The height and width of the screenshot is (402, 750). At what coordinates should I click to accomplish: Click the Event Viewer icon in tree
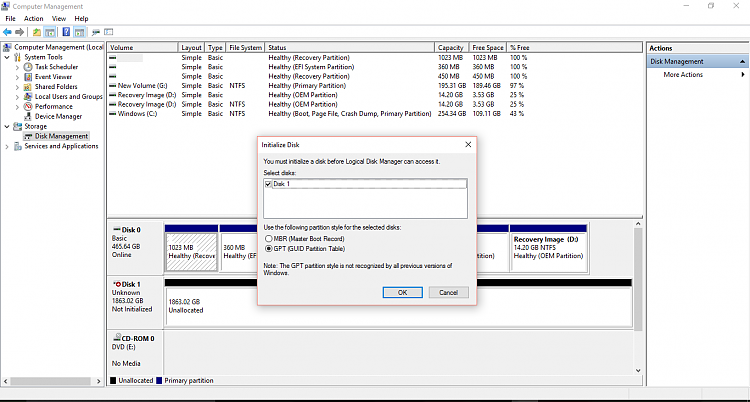coord(28,77)
